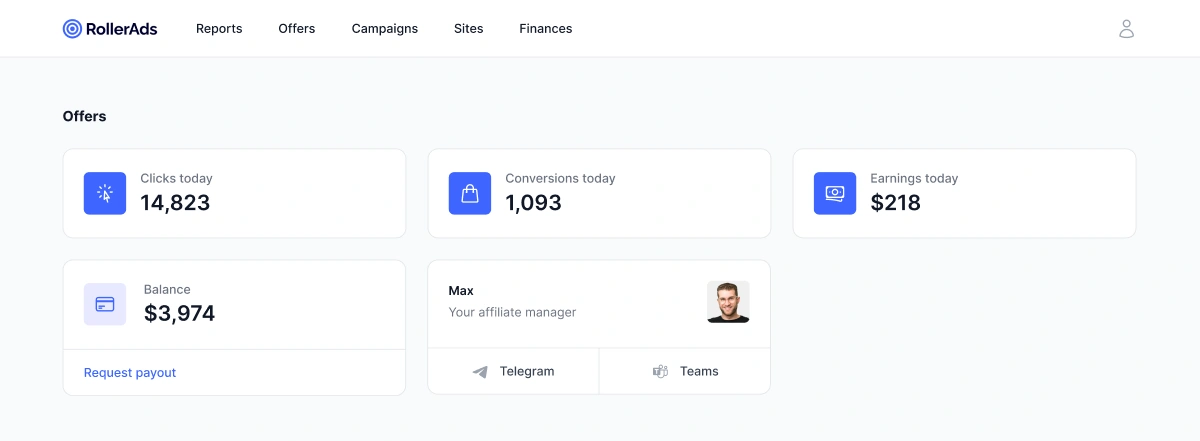Viewport: 1200px width, 441px height.
Task: Click the Teams icon
Action: point(660,372)
